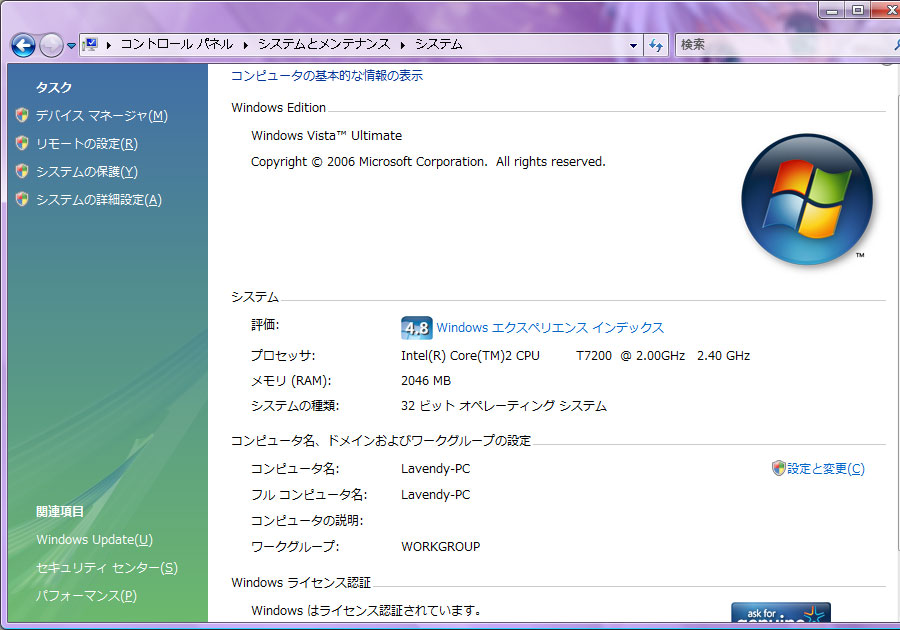The width and height of the screenshot is (900, 630).
Task: Click the 4.8 experience score badge
Action: (x=417, y=328)
